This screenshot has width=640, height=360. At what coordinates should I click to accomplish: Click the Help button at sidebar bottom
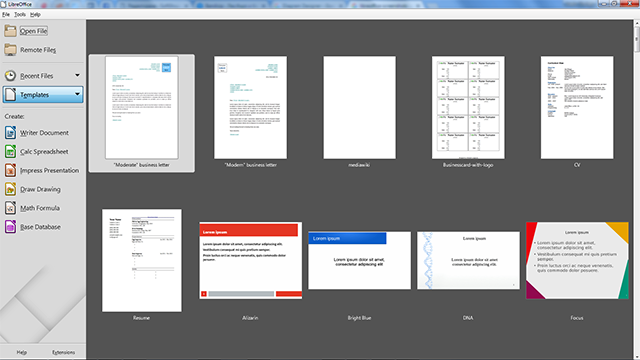22,352
